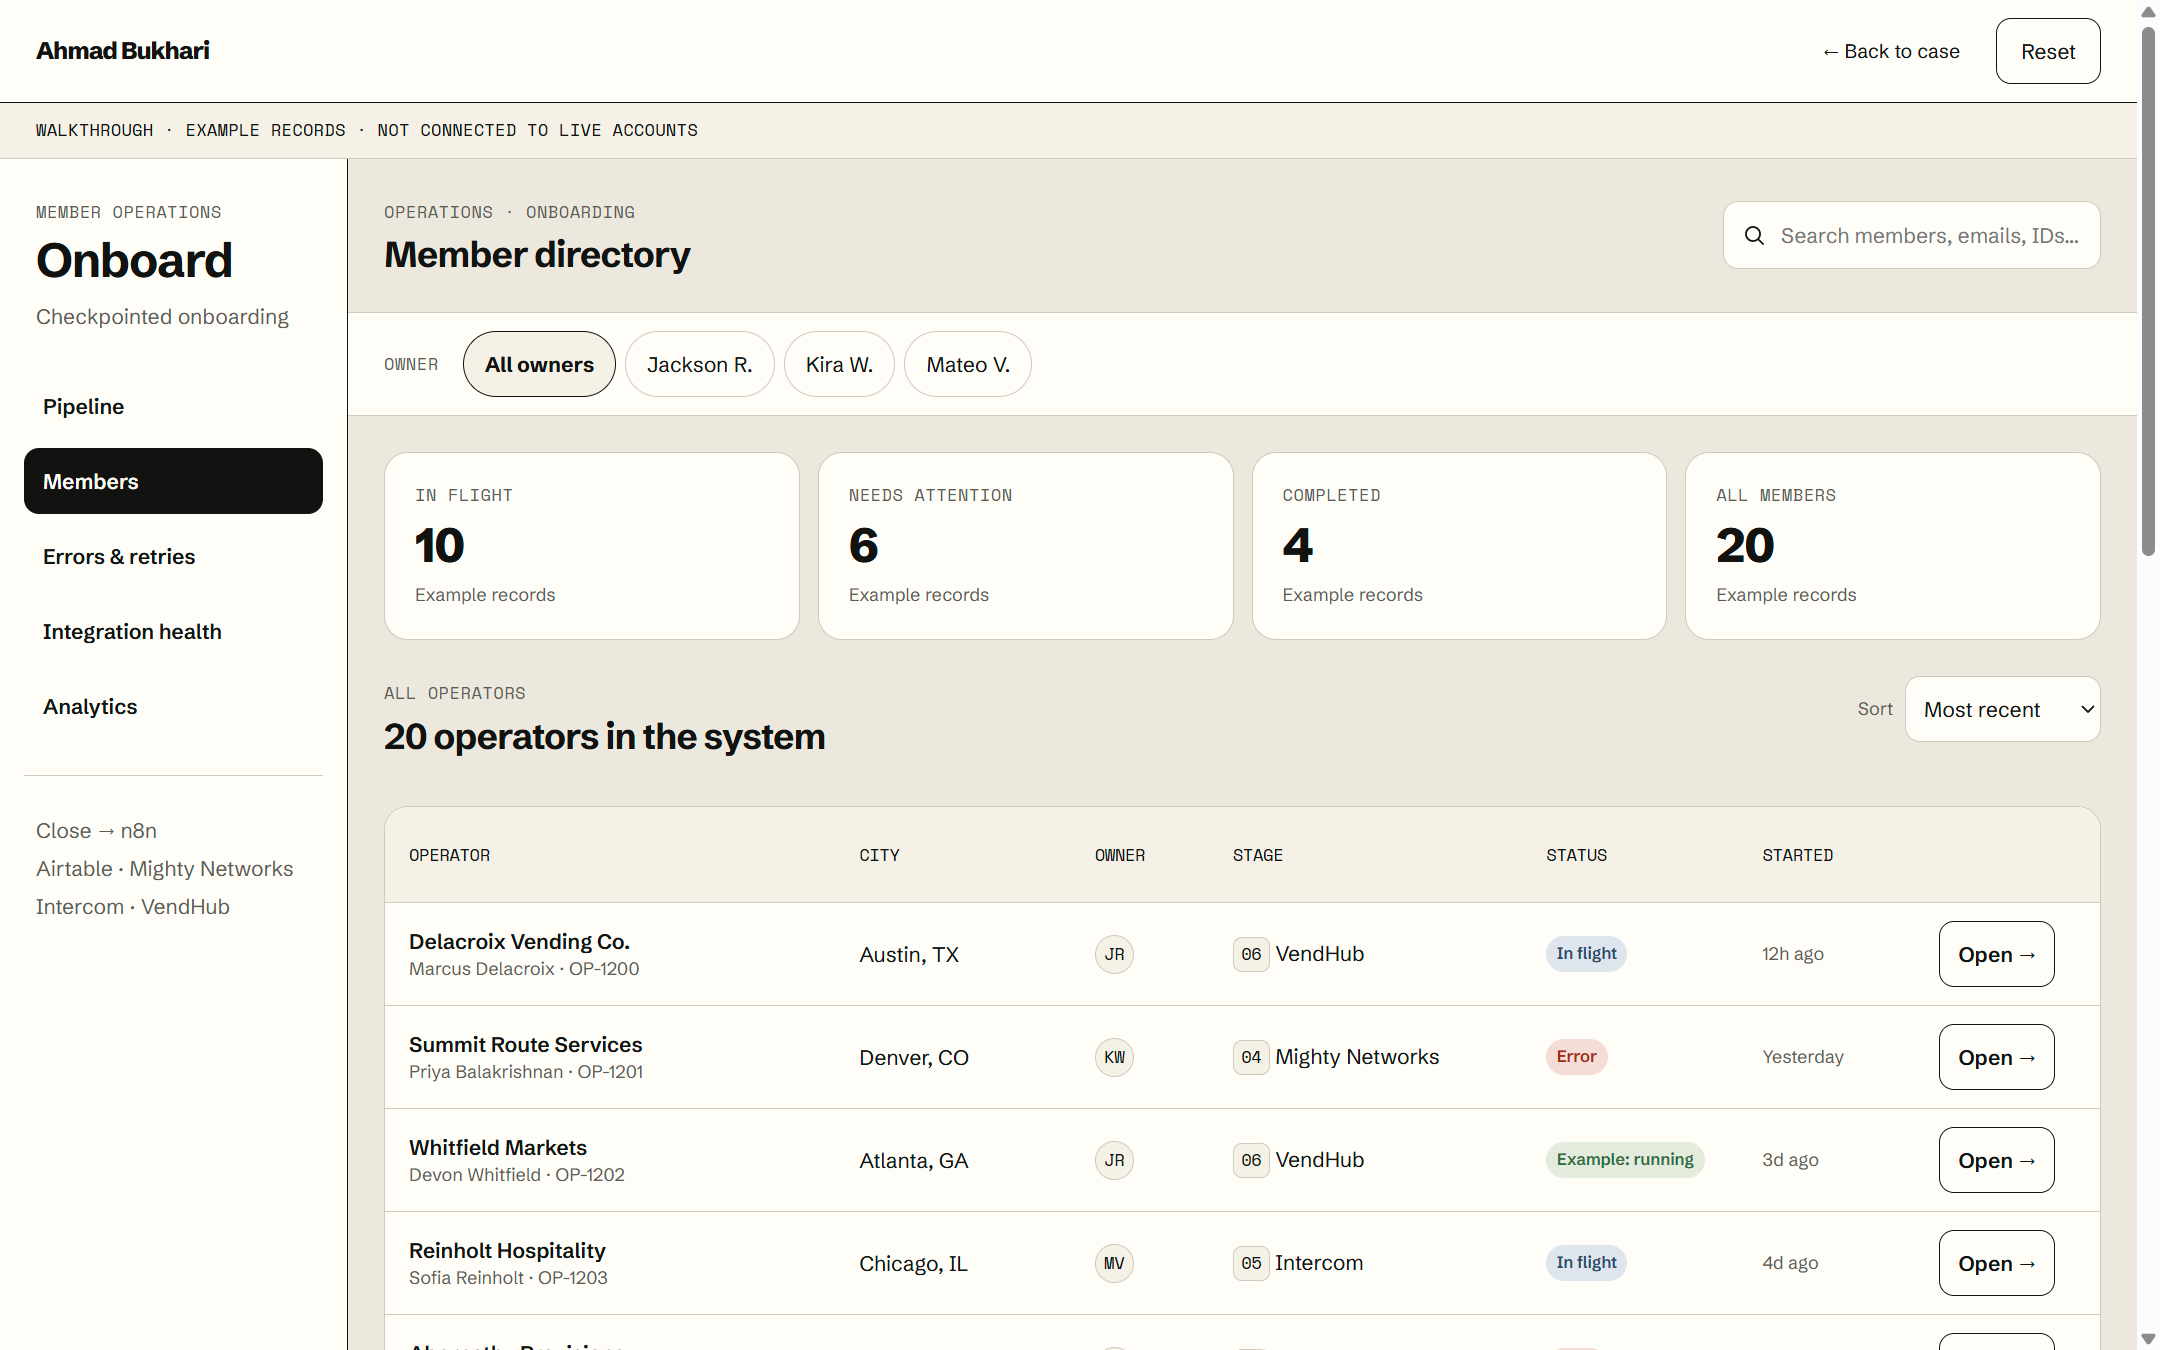Viewport: 2160px width, 1350px height.
Task: Filter by owner Mateo V.
Action: 968,364
